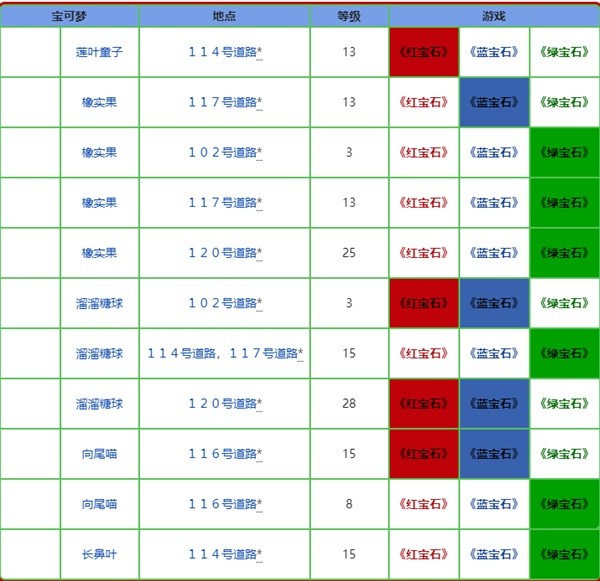
Task: Open 溜溜糖球 link at level 3 row
Action: (x=99, y=303)
